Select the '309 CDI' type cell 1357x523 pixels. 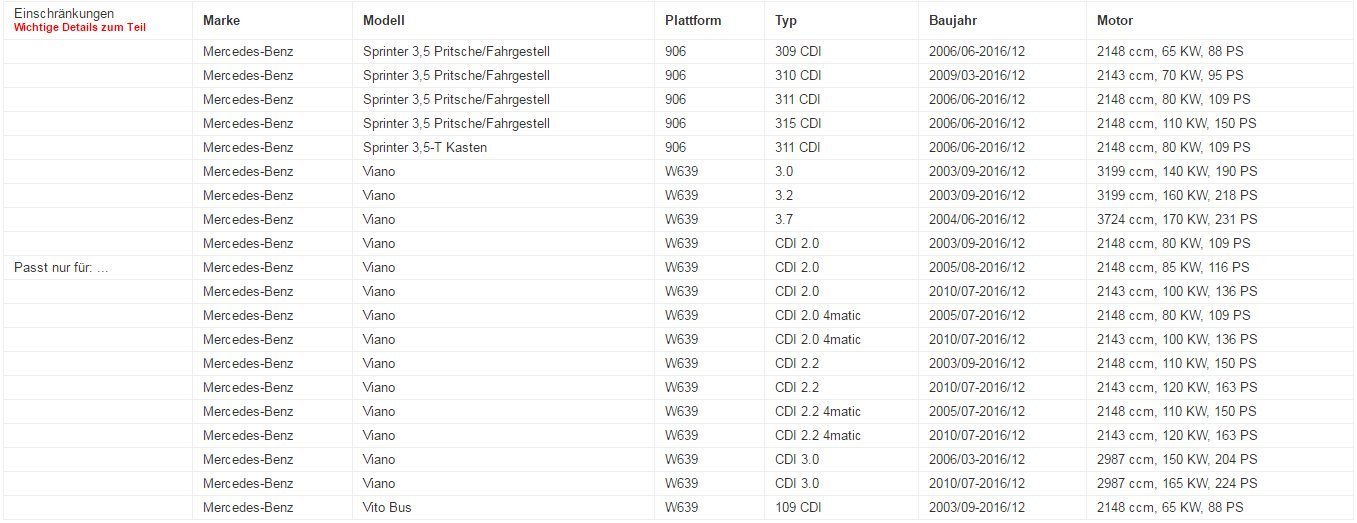(x=798, y=51)
